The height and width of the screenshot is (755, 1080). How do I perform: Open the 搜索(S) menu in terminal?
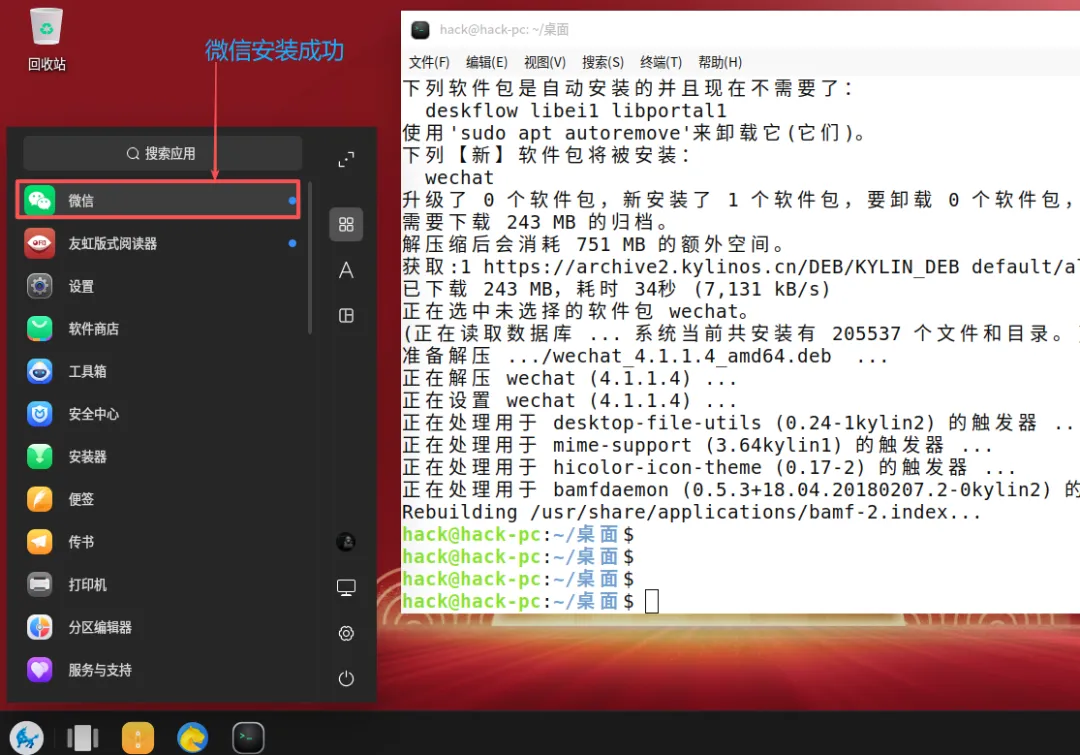click(x=603, y=62)
